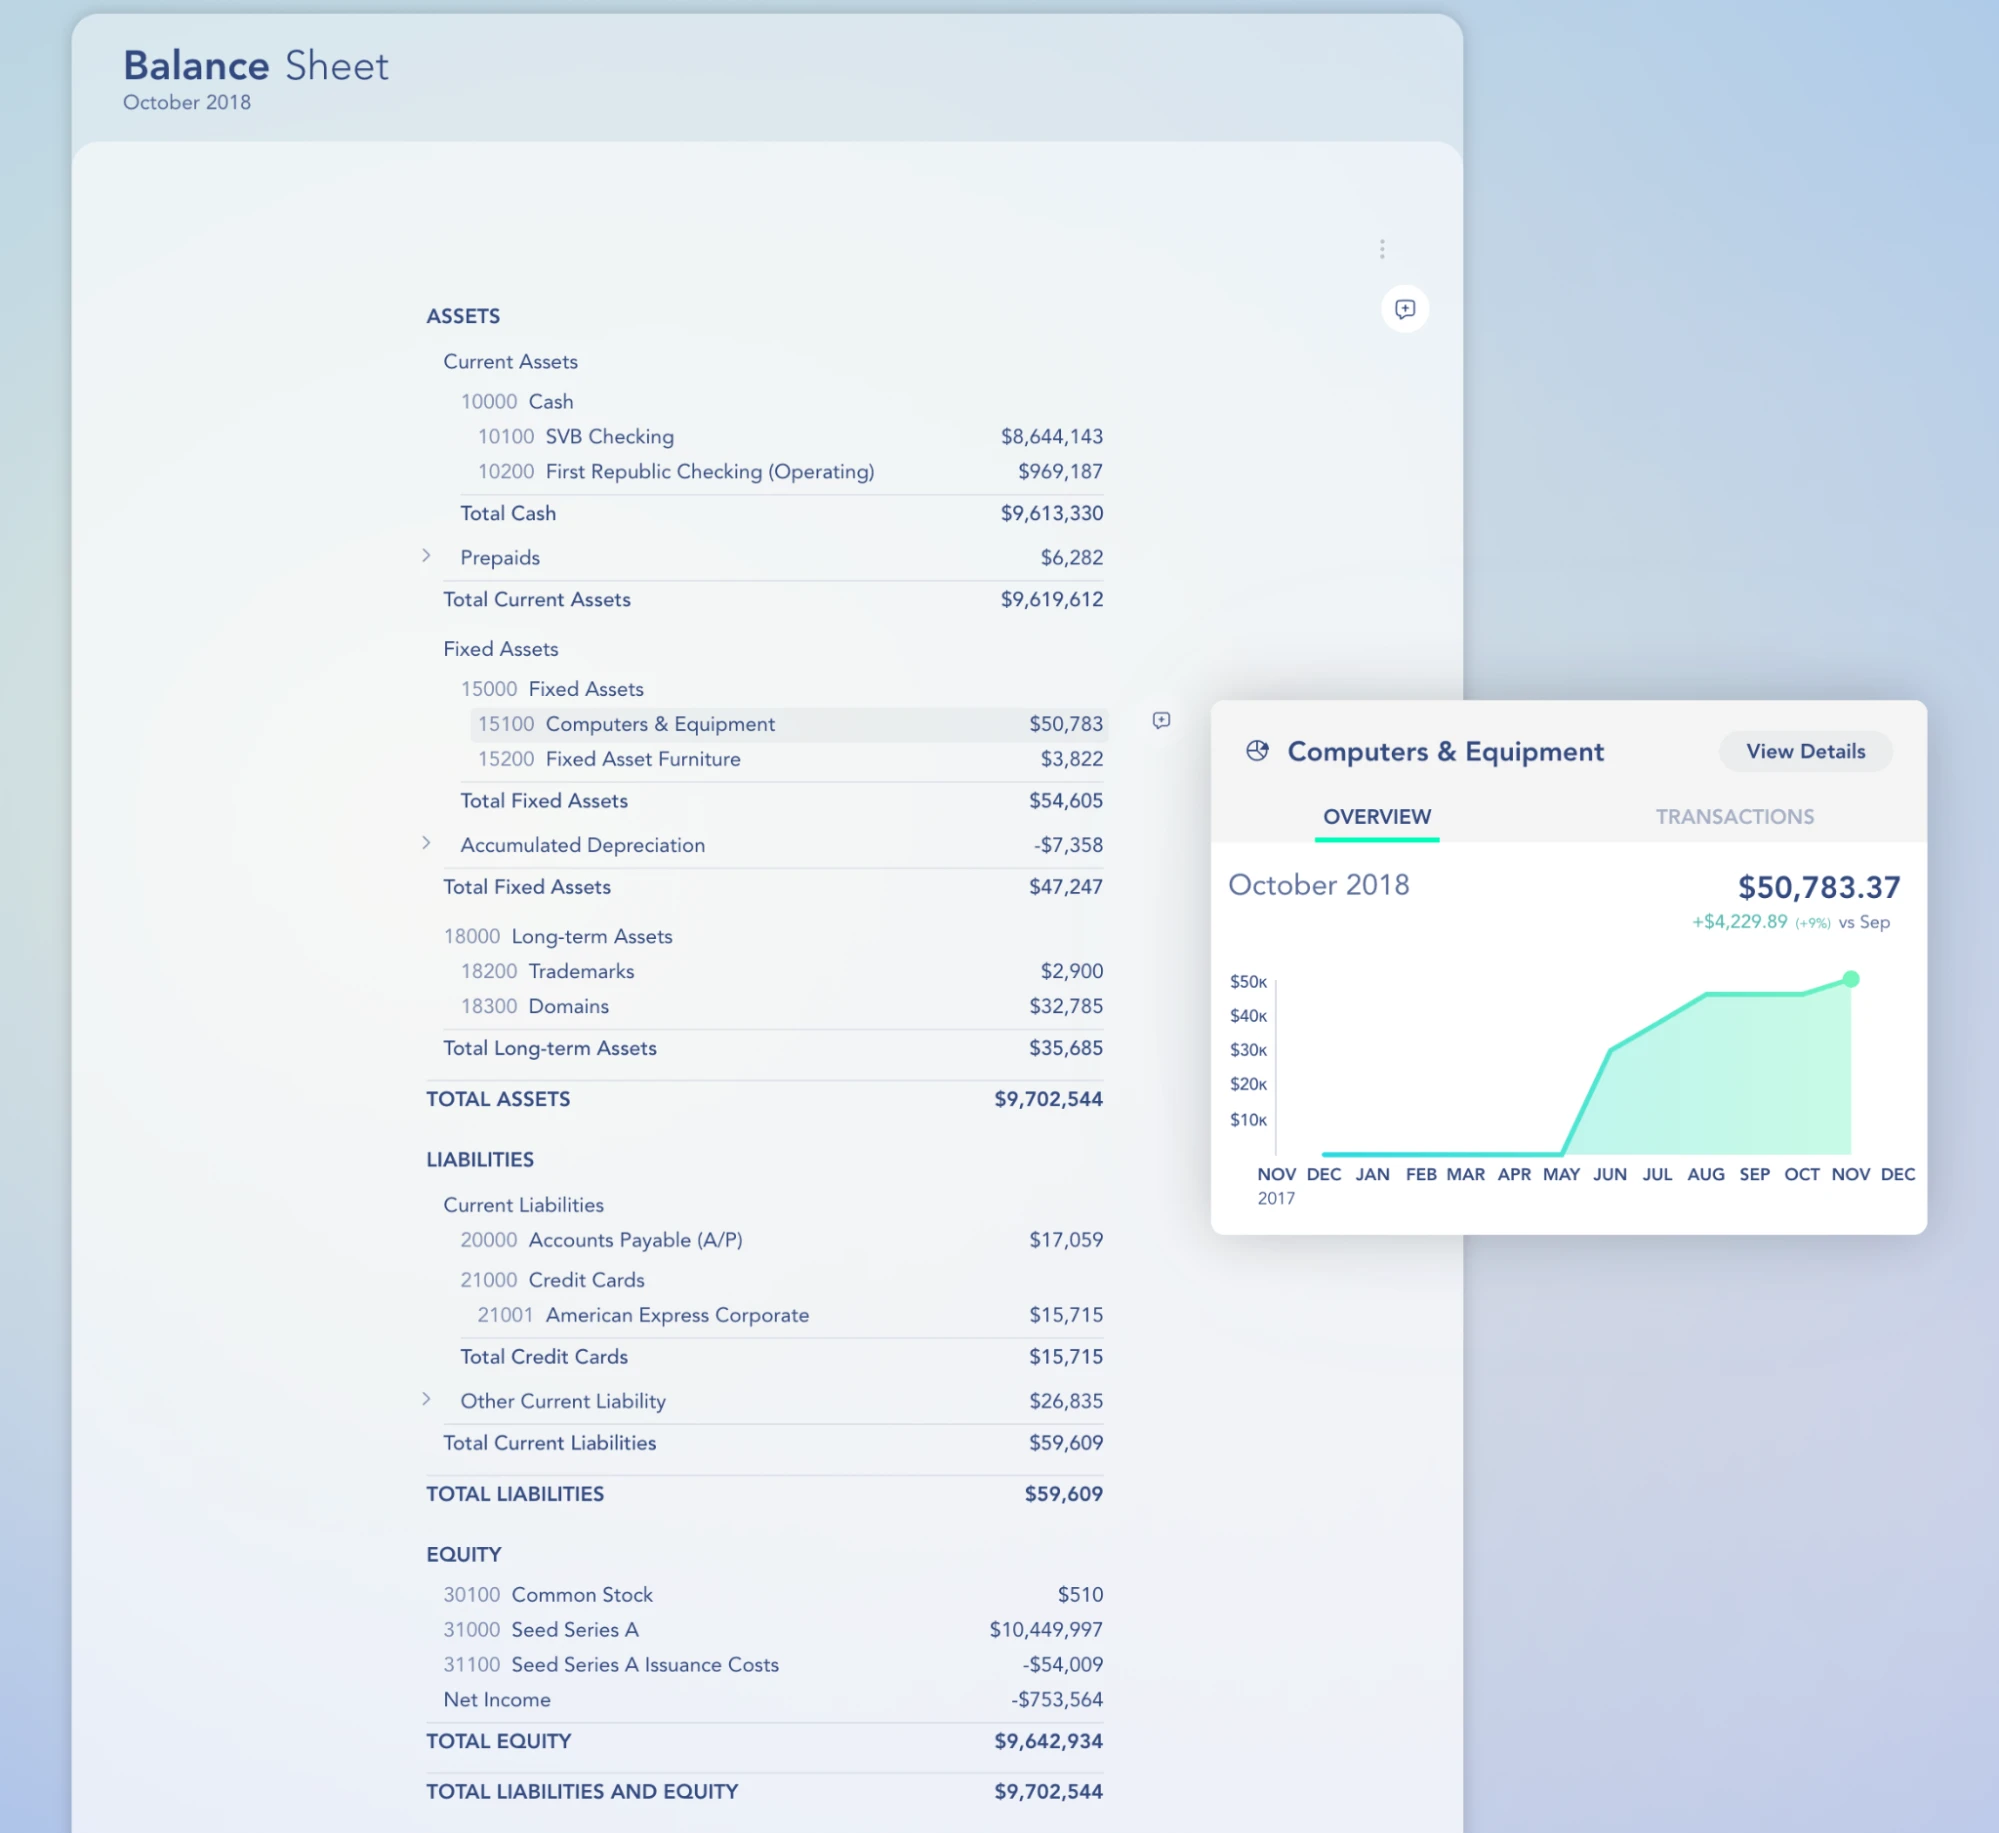Image resolution: width=1999 pixels, height=1834 pixels.
Task: Select the 21001 American Express Corporate row
Action: click(677, 1315)
